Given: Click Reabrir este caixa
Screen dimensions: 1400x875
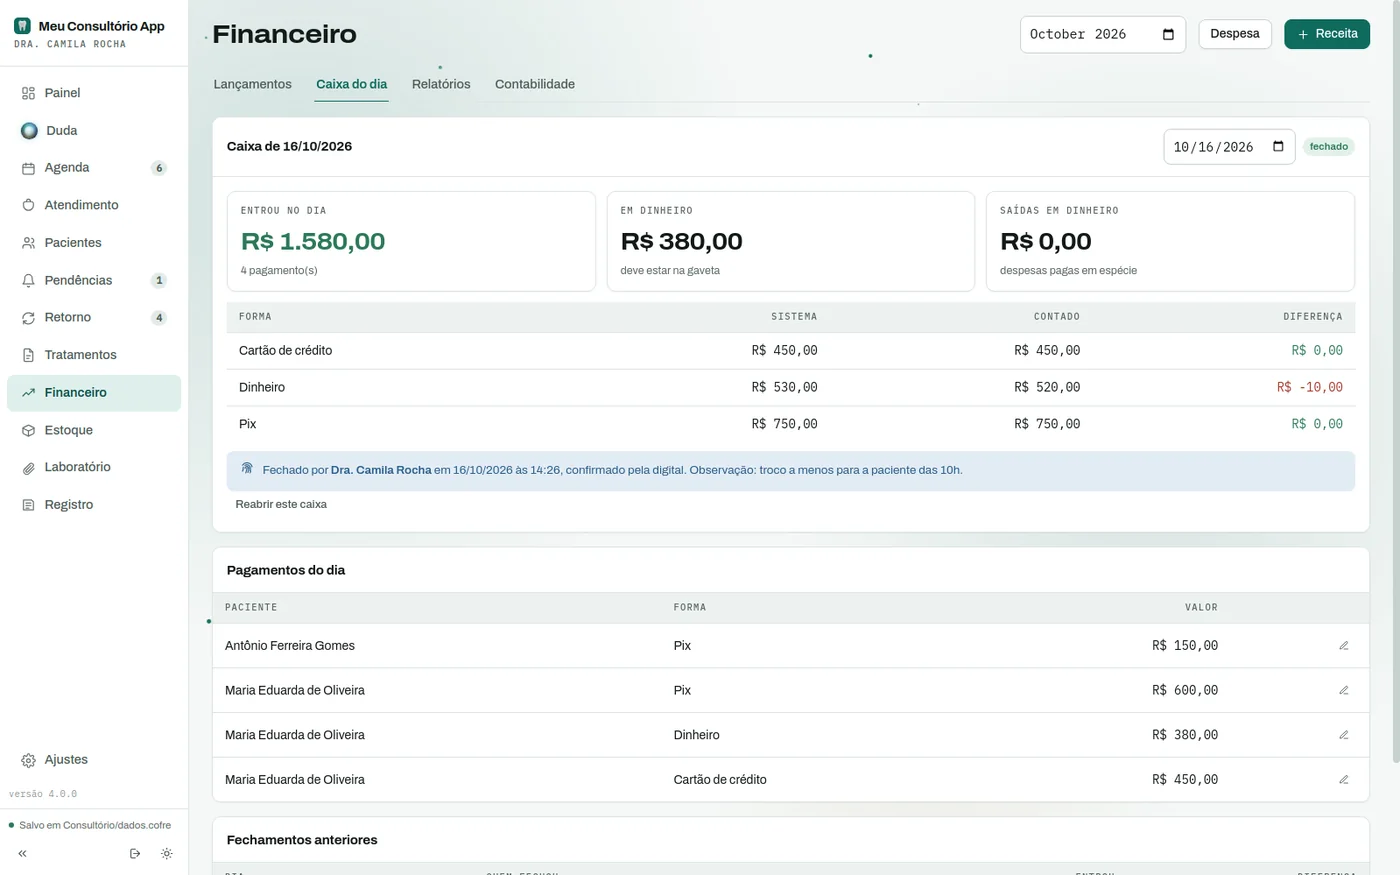Looking at the screenshot, I should pos(281,504).
